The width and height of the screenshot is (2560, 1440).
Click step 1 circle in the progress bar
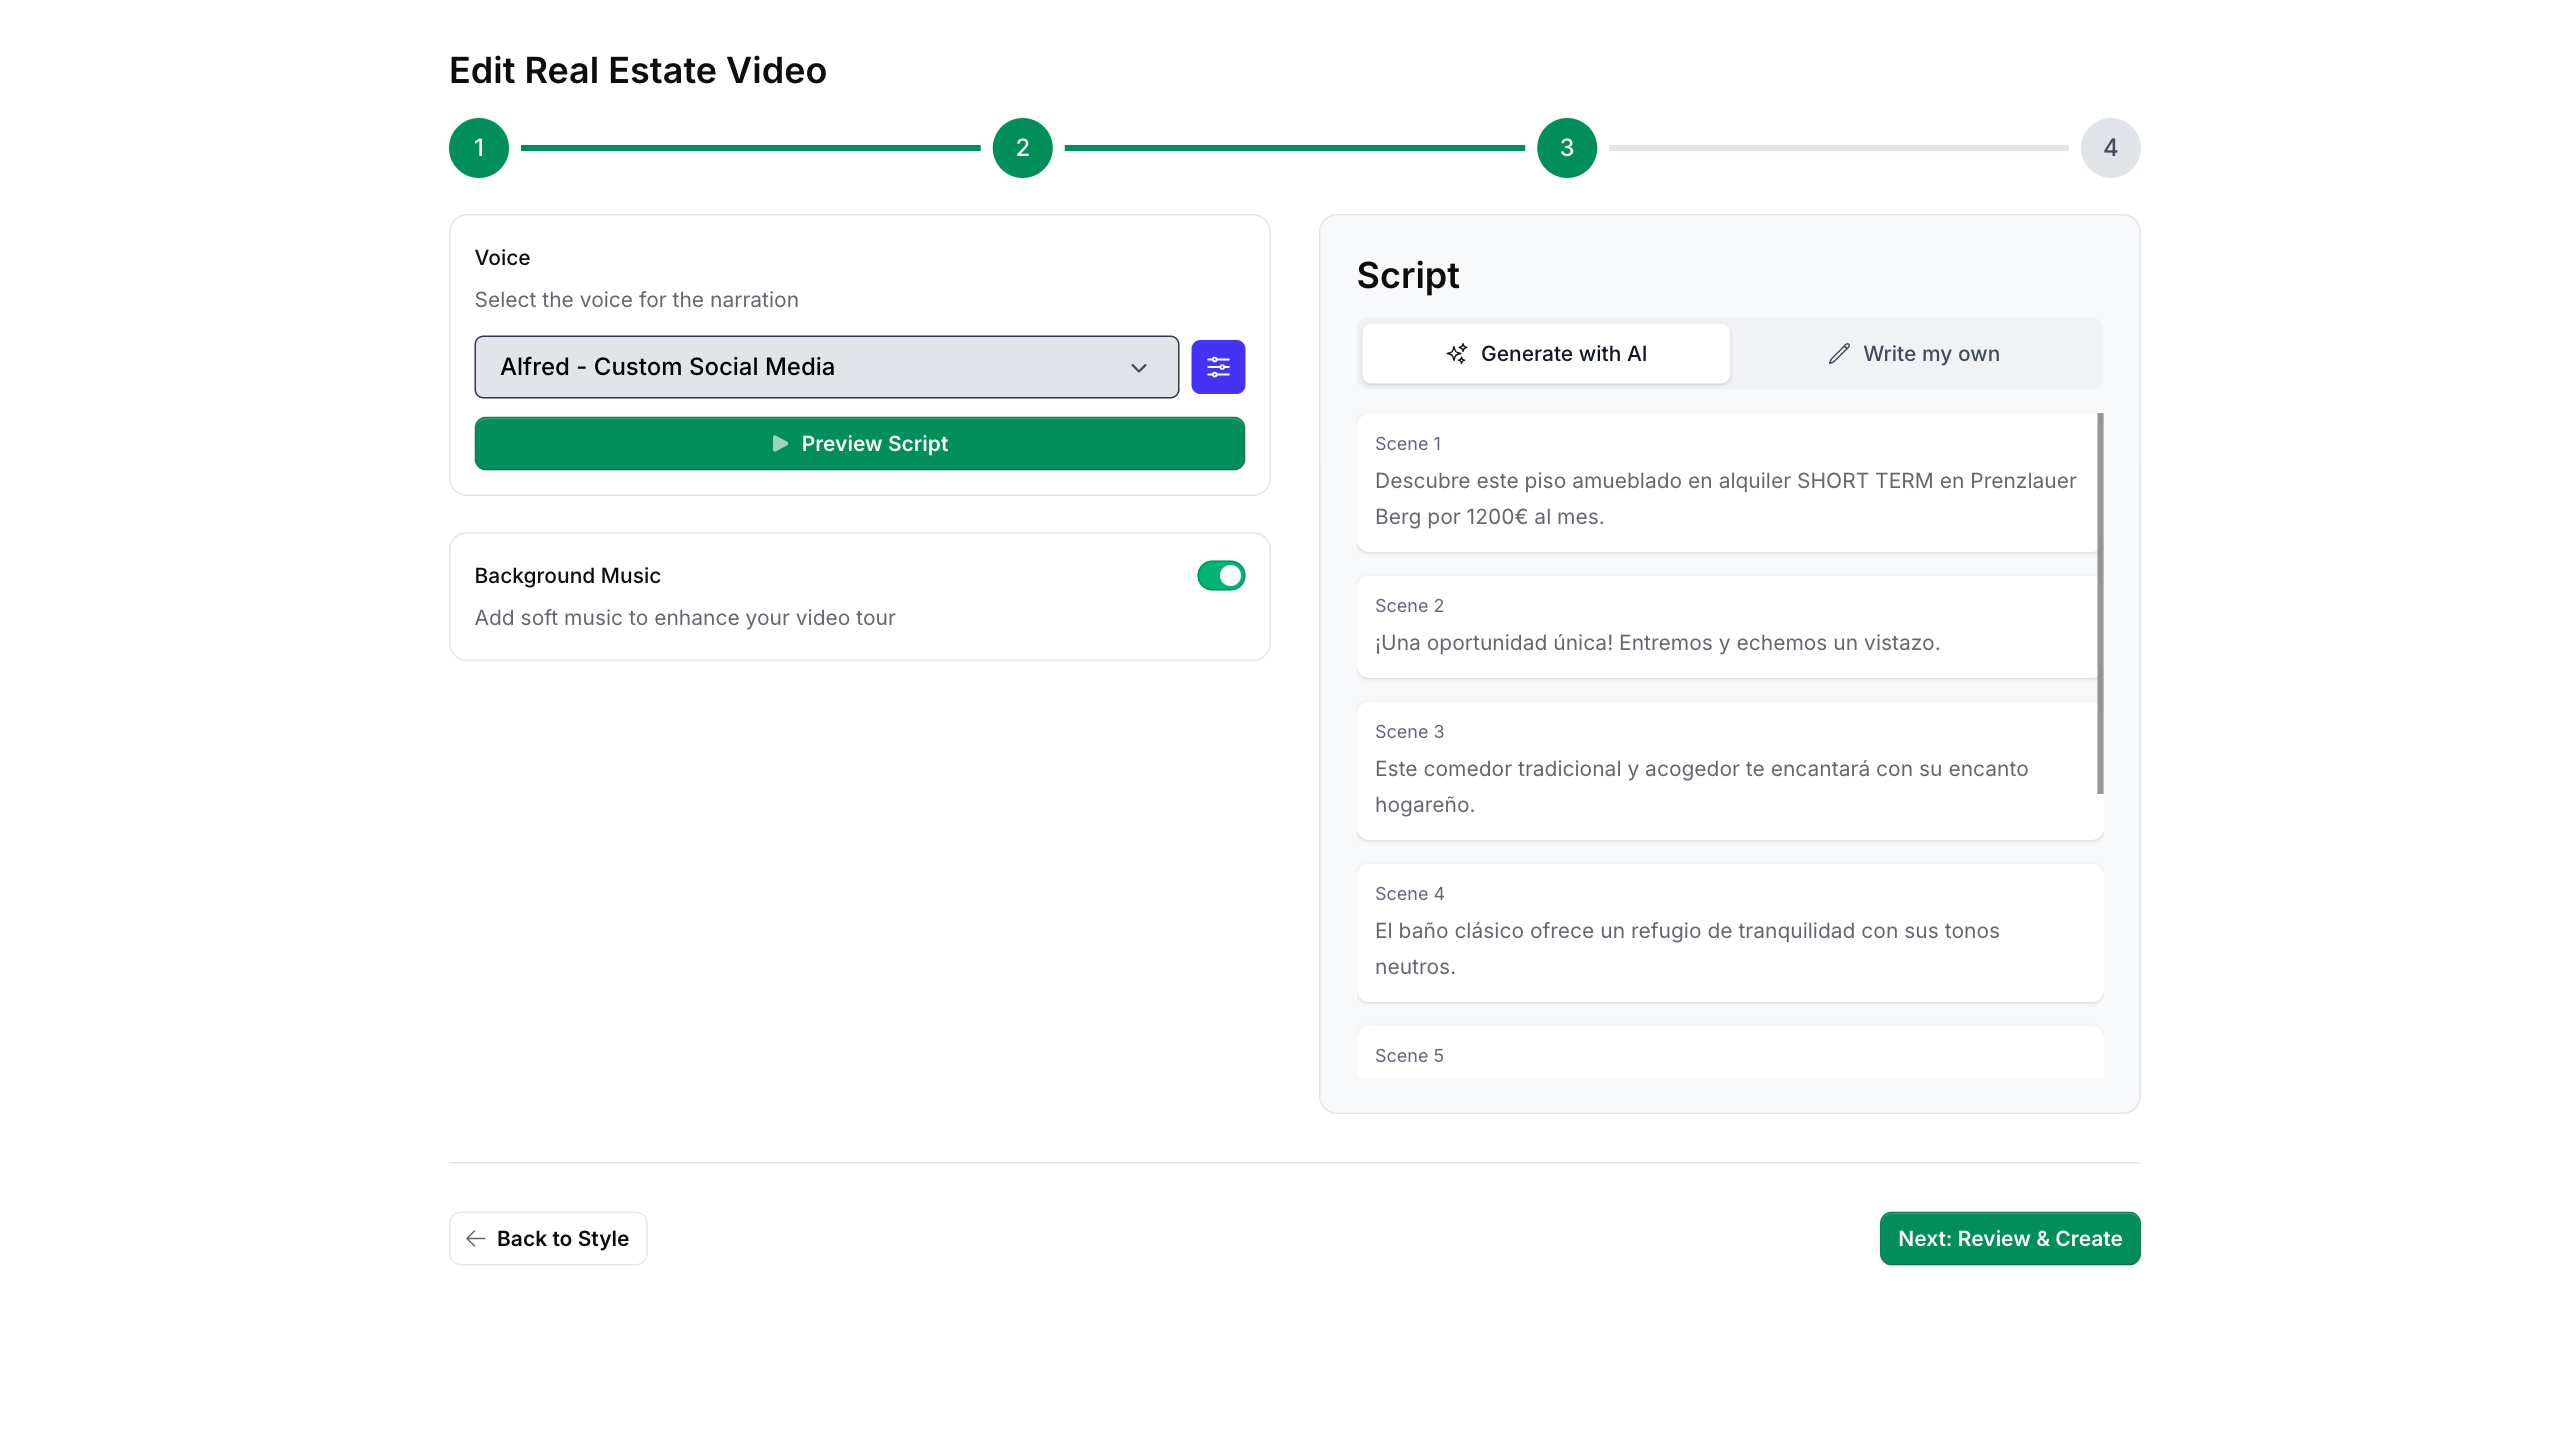tap(479, 146)
